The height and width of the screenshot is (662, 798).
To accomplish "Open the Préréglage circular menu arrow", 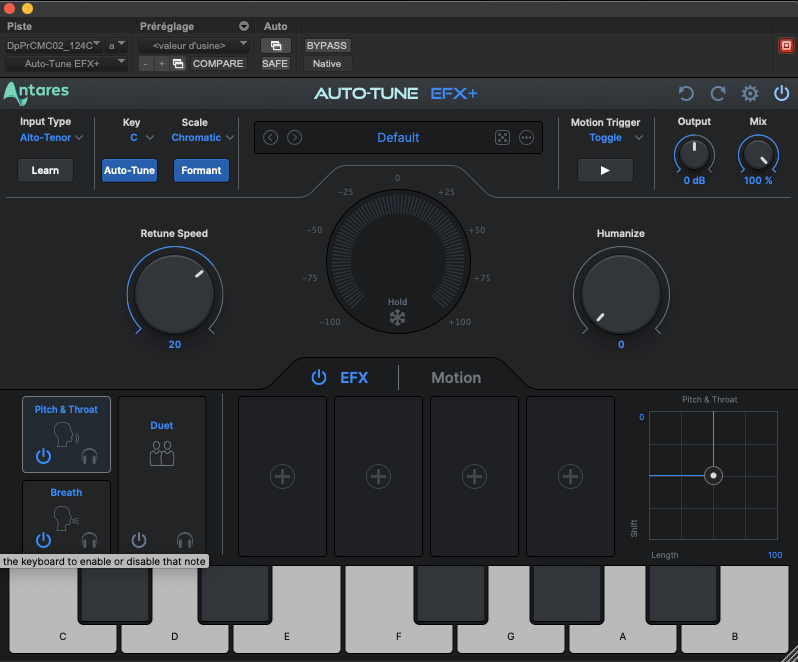I will pos(244,26).
